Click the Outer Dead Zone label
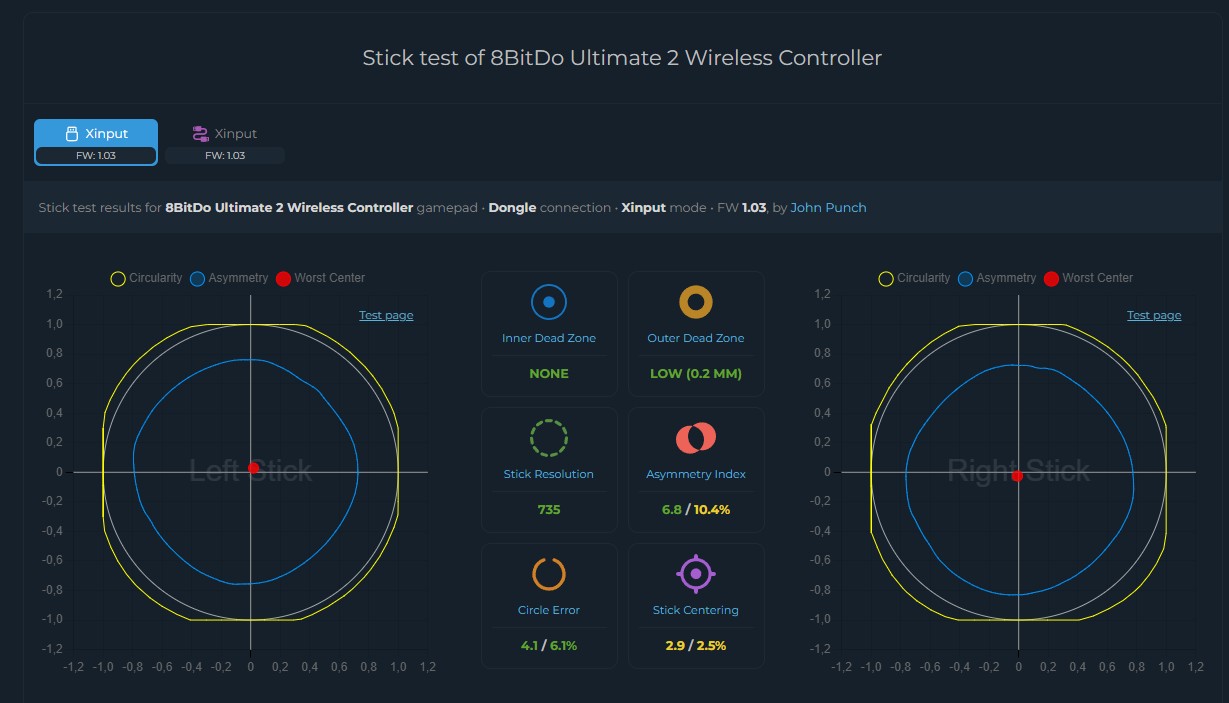 [696, 339]
